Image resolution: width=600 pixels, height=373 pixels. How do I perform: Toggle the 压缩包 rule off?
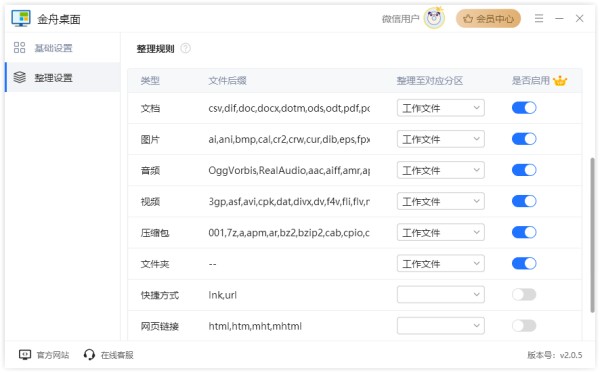click(x=524, y=232)
